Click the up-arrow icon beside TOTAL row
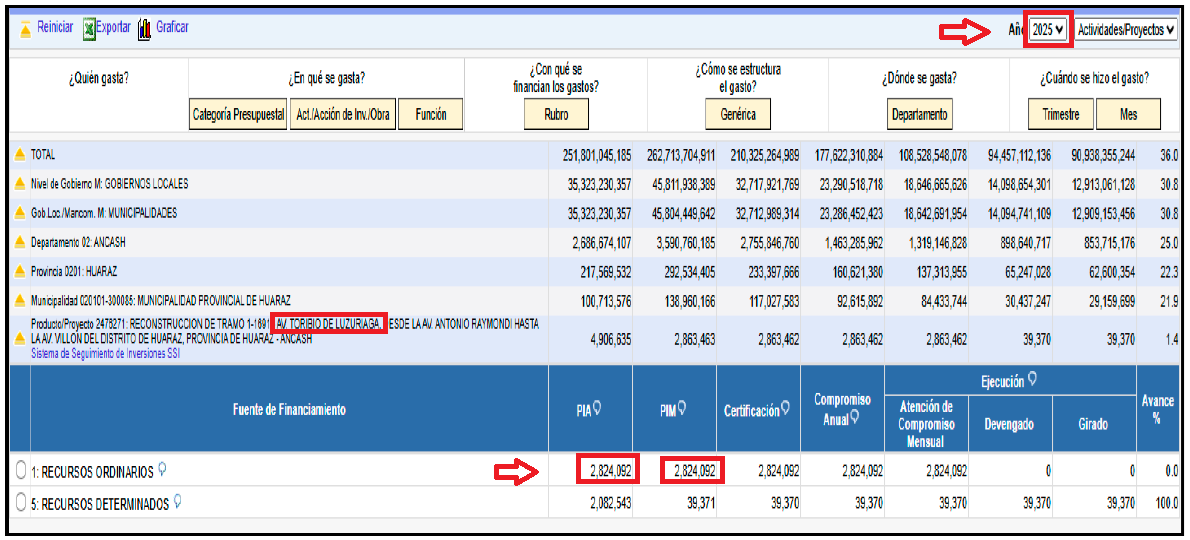 20,155
